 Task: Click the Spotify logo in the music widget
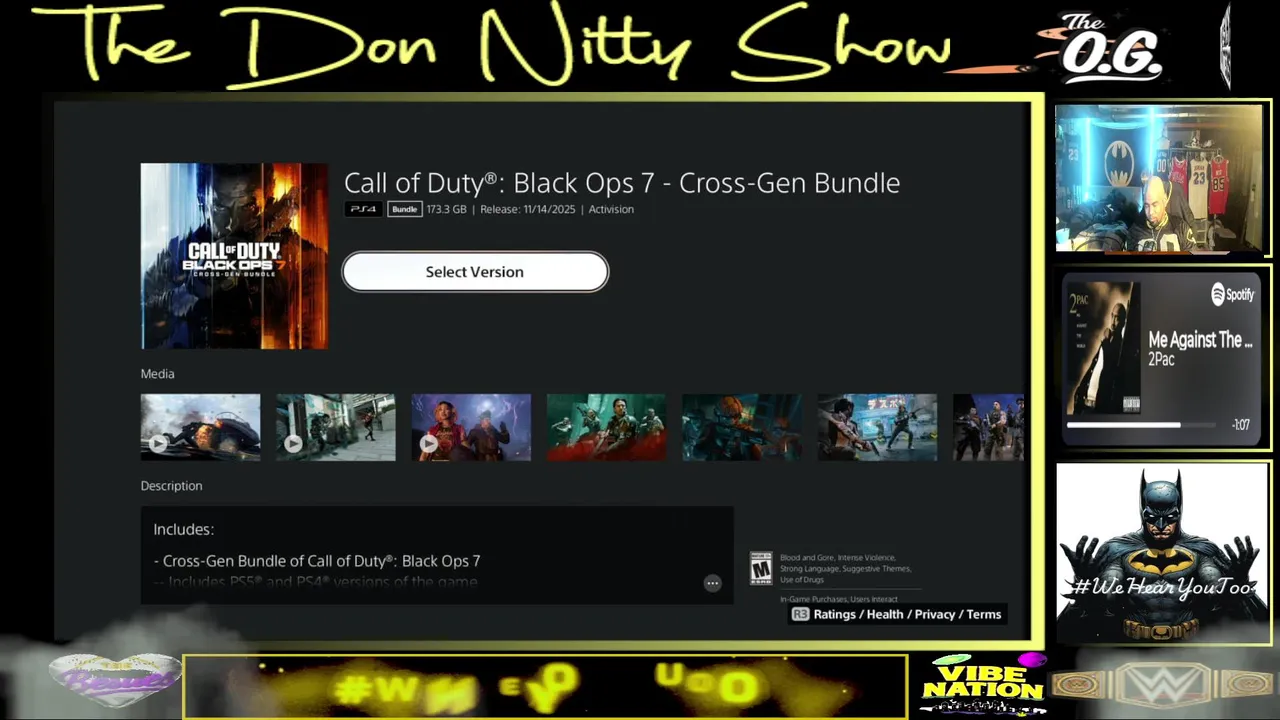tap(1232, 294)
